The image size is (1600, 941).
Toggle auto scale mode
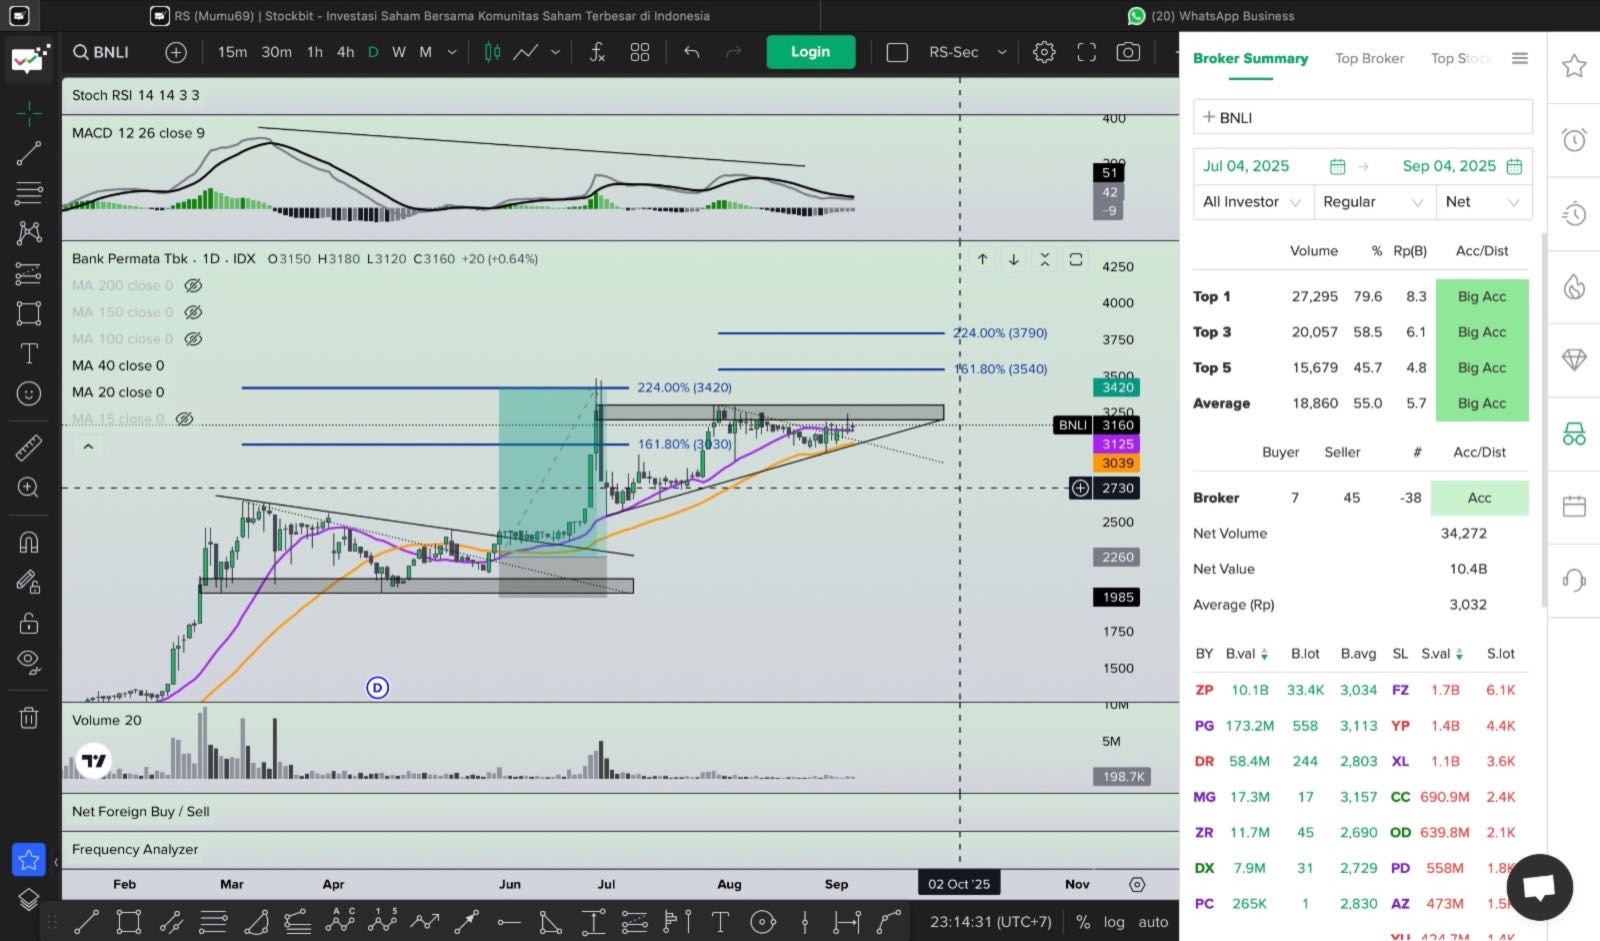tap(1153, 922)
